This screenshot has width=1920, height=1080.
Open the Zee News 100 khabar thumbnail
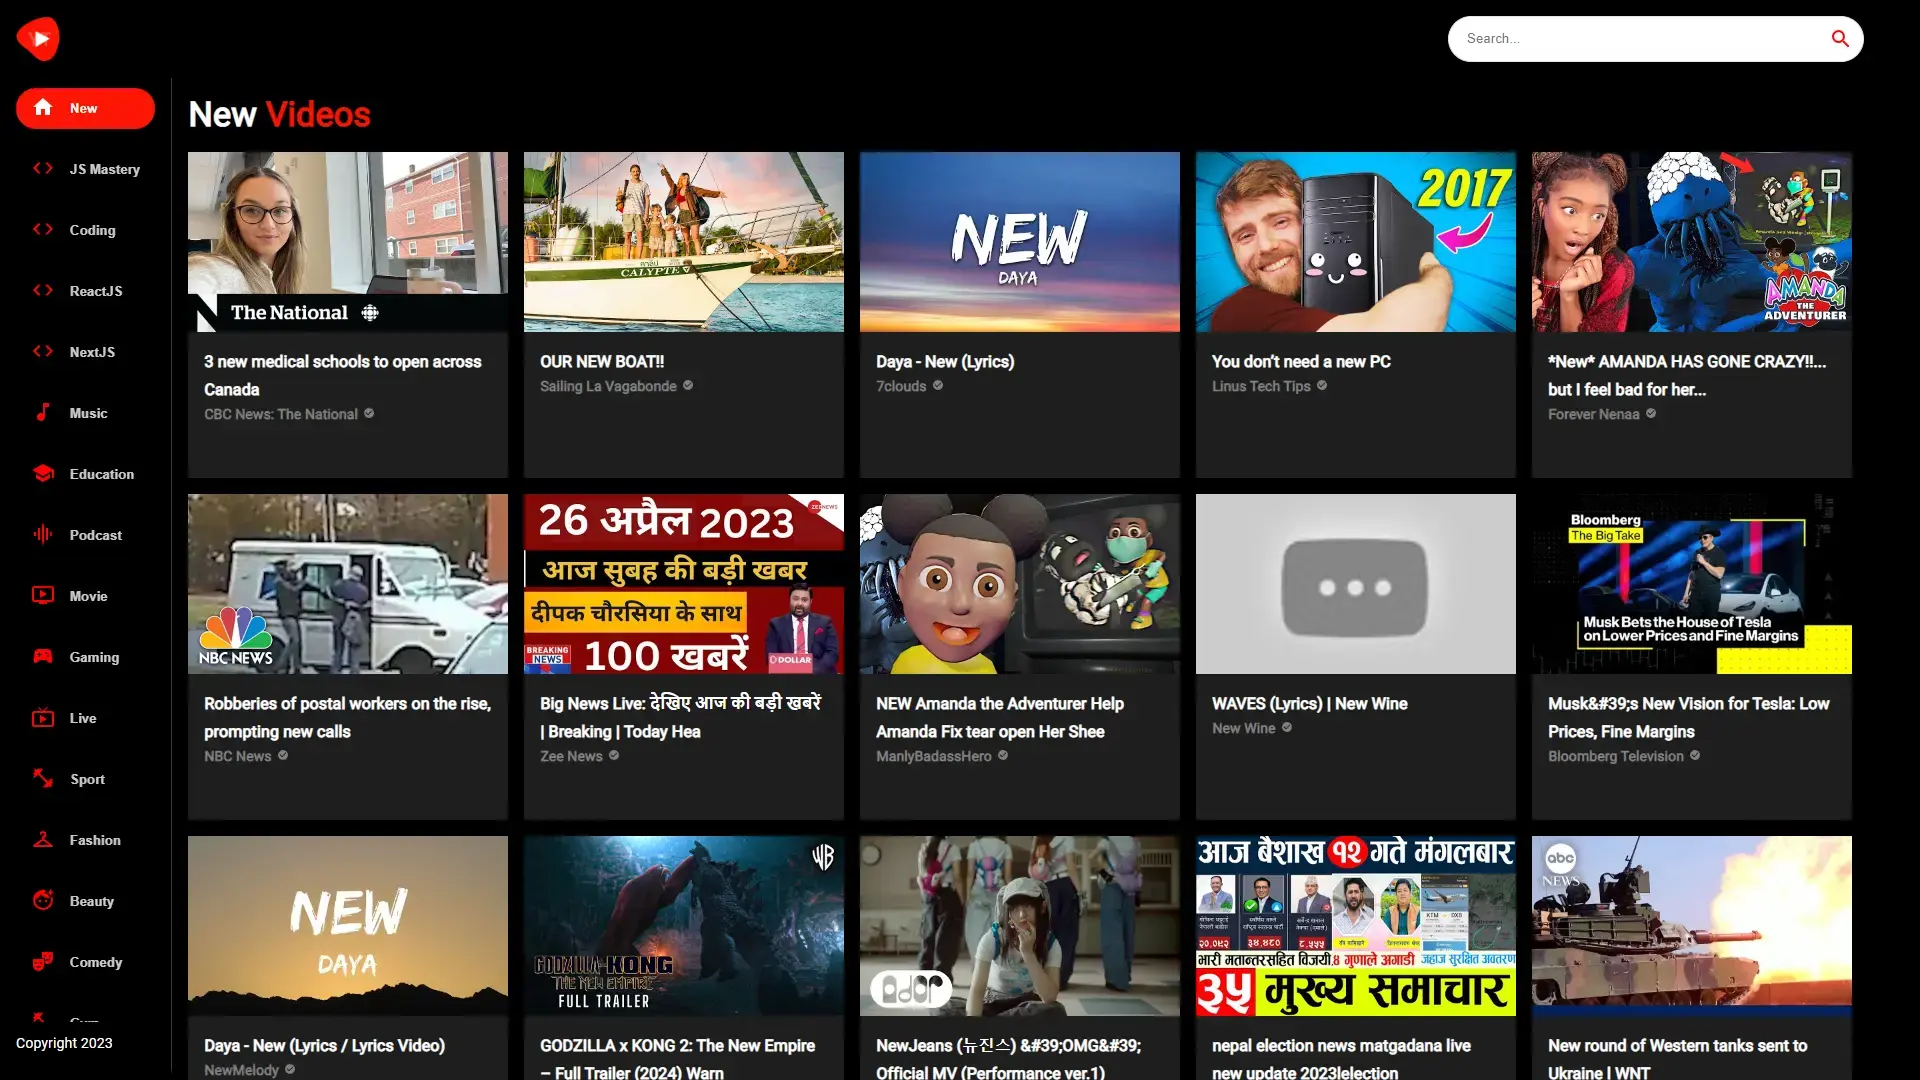(x=684, y=584)
